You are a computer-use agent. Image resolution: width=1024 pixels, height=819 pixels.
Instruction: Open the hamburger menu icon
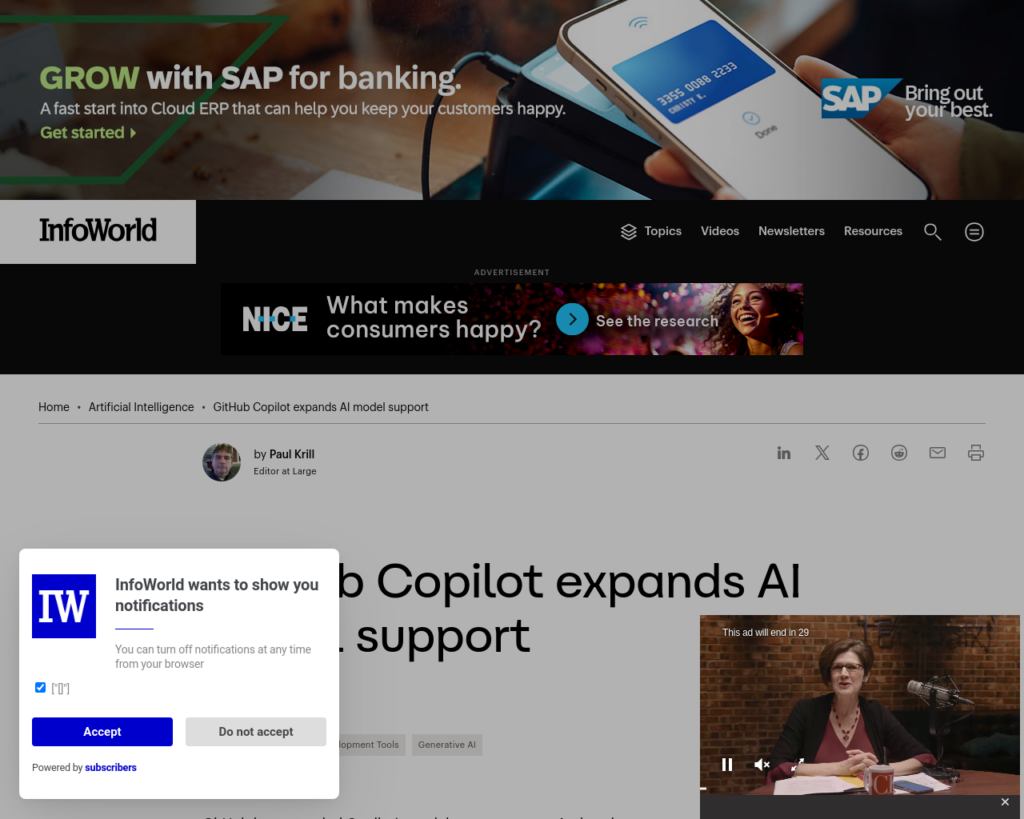[974, 232]
